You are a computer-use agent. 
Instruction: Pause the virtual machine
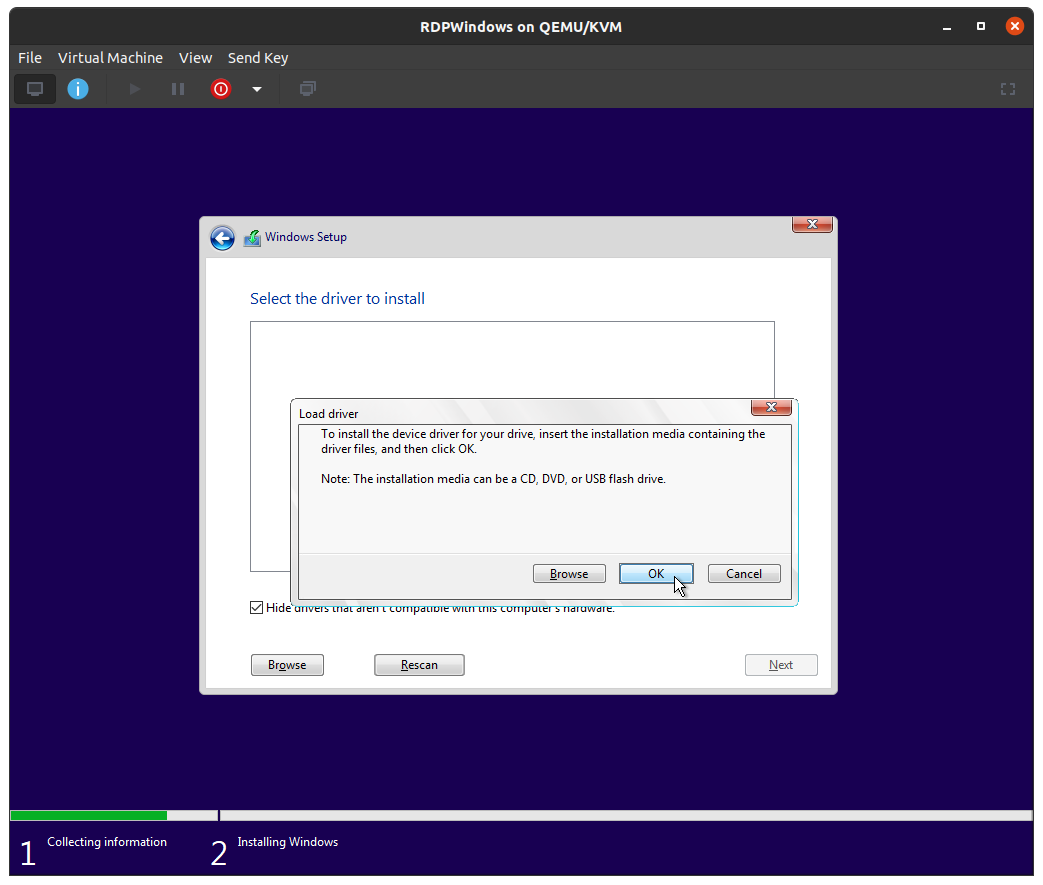coord(178,89)
